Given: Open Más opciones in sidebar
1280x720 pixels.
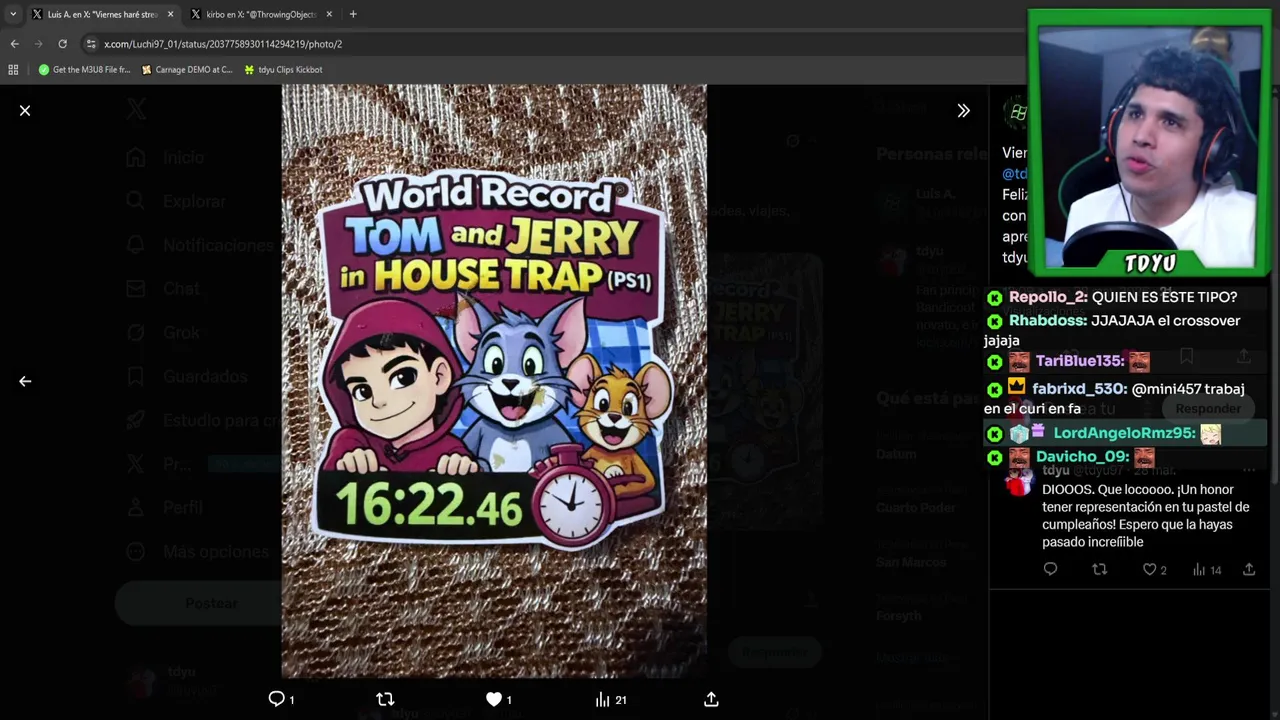Looking at the screenshot, I should pyautogui.click(x=198, y=551).
